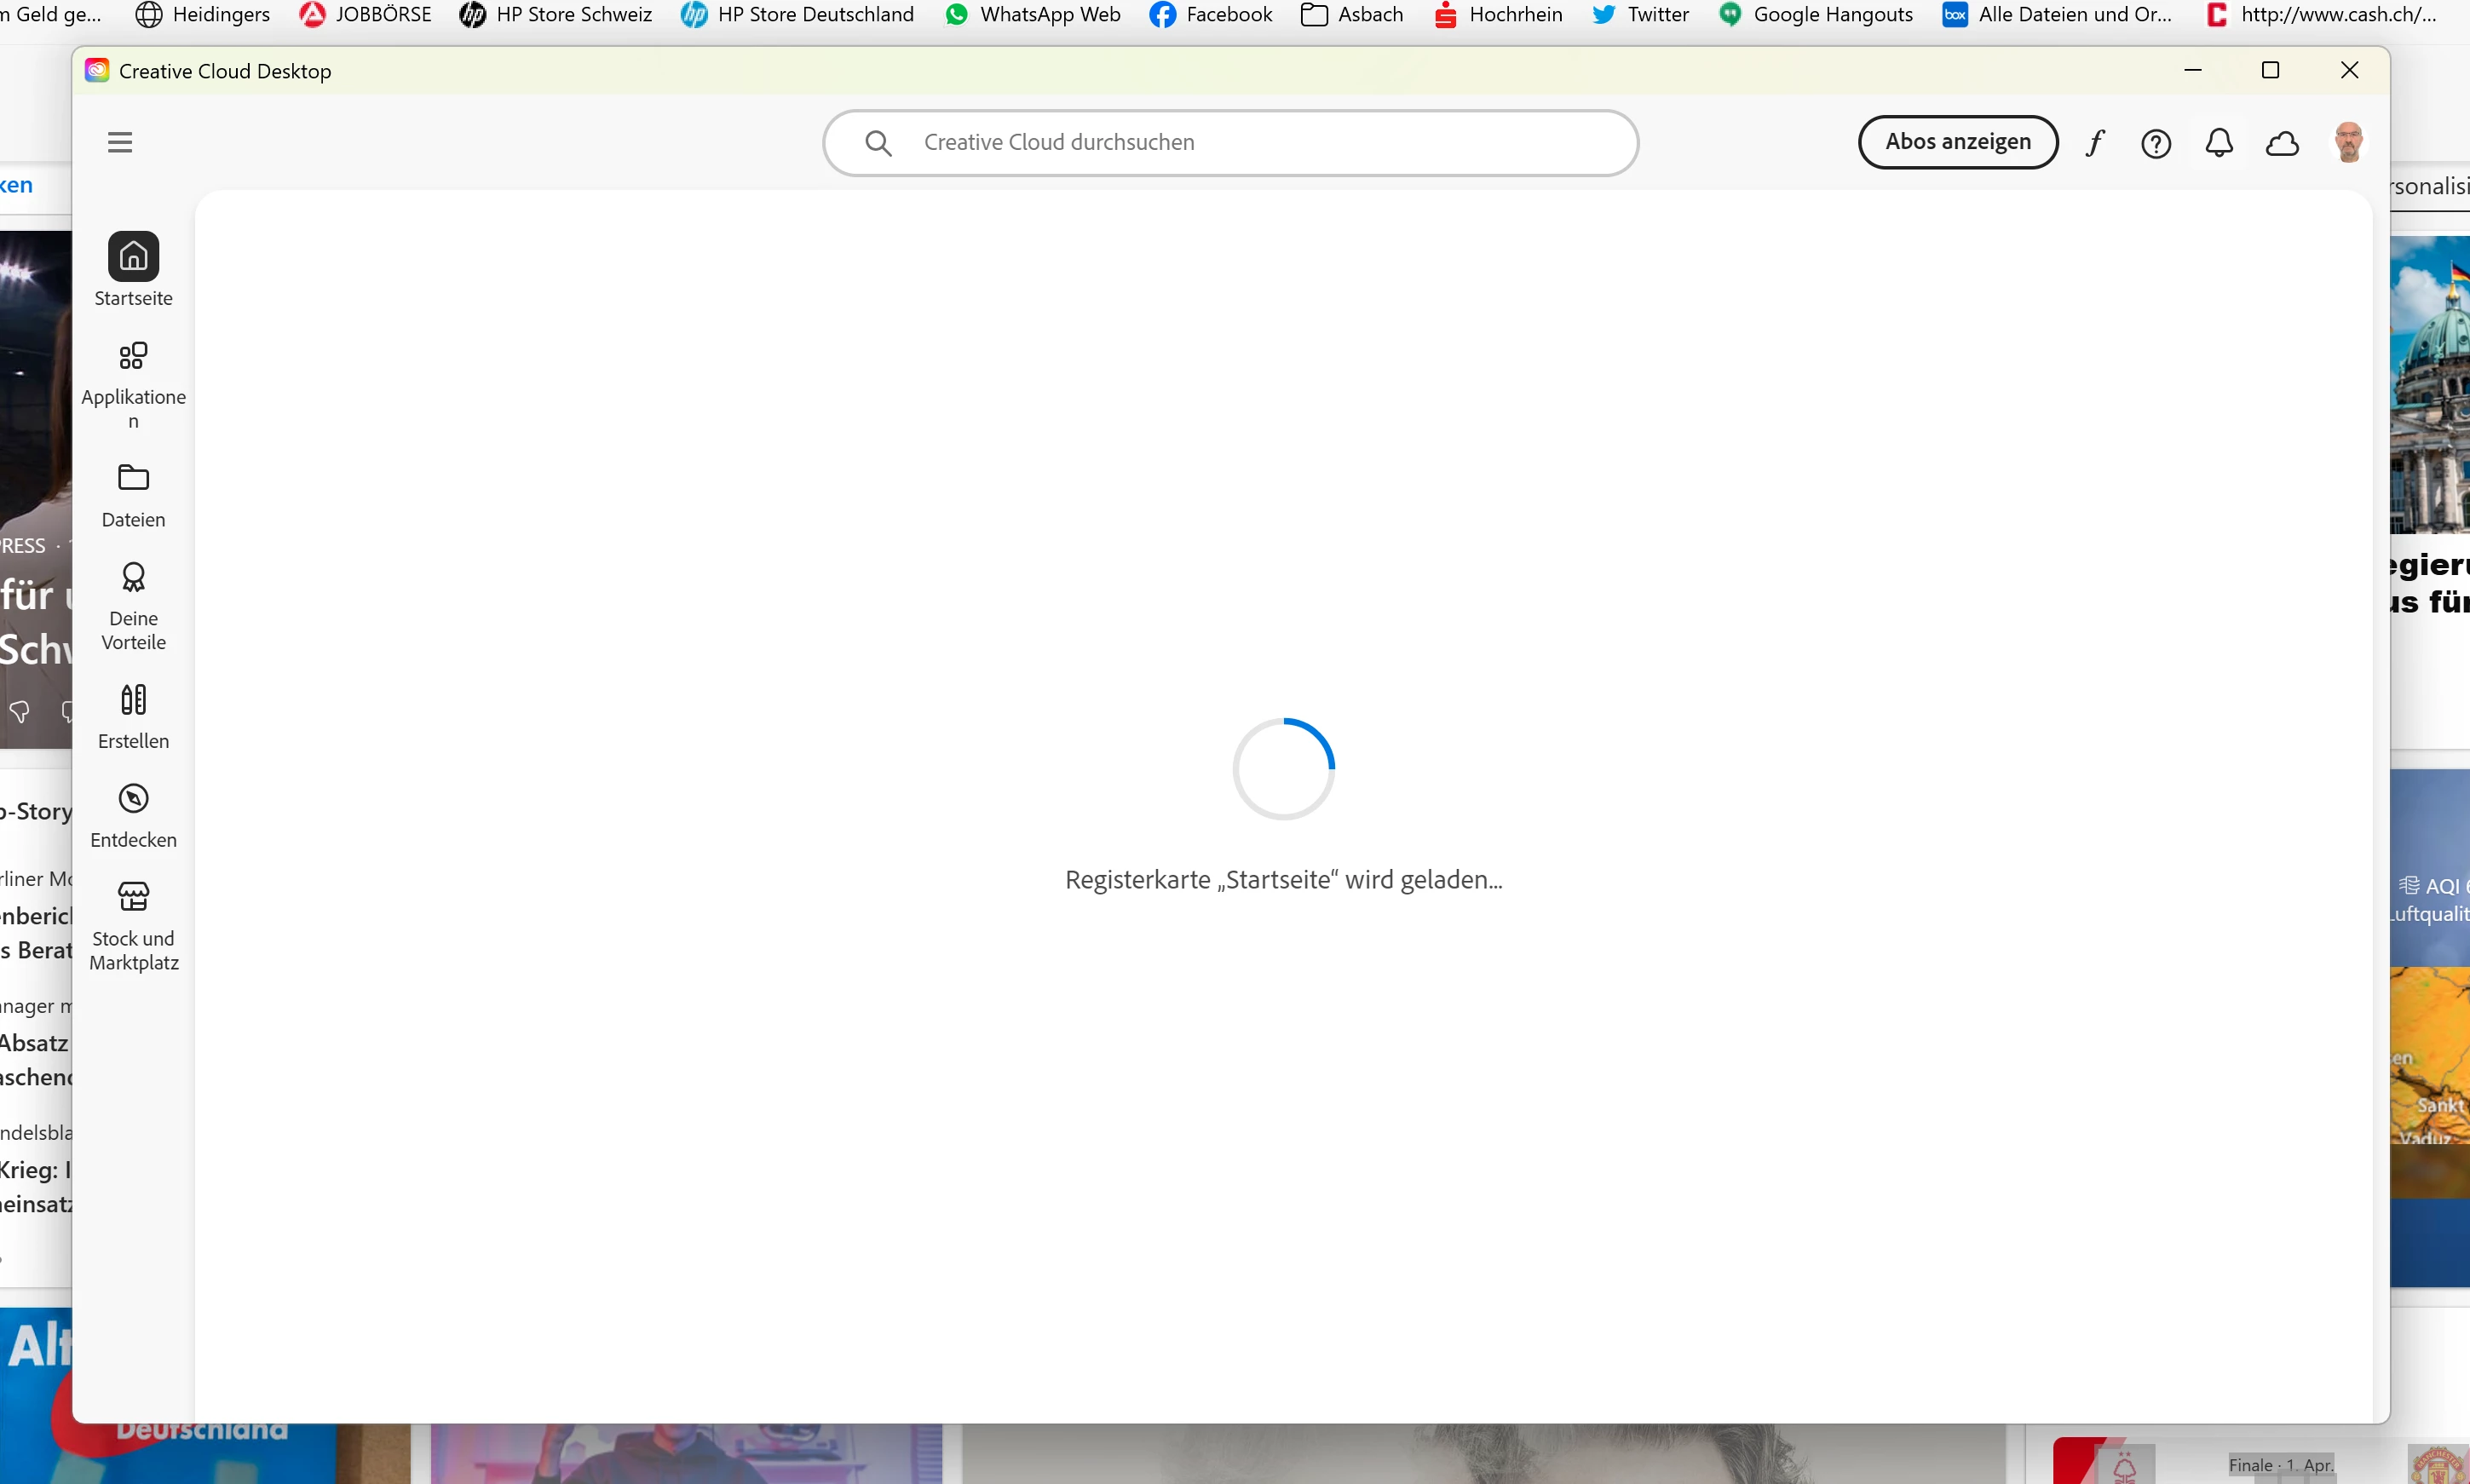Open Stock und Marktplatz storefront
2470x1484 pixels.
pos(133,897)
